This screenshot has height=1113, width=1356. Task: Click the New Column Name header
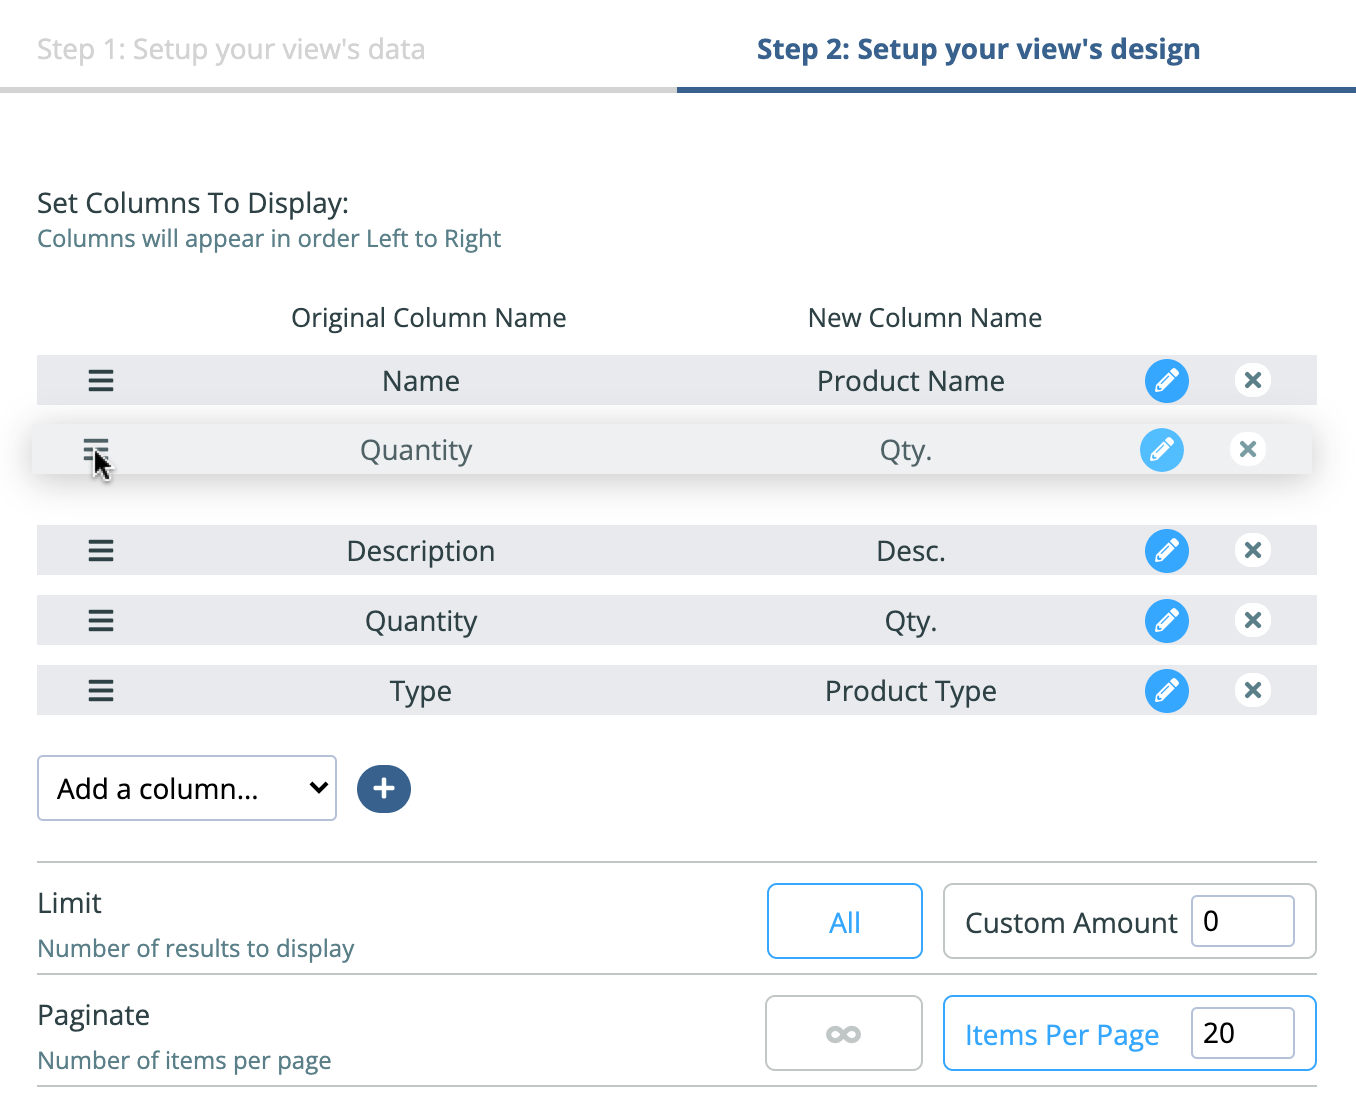925,318
